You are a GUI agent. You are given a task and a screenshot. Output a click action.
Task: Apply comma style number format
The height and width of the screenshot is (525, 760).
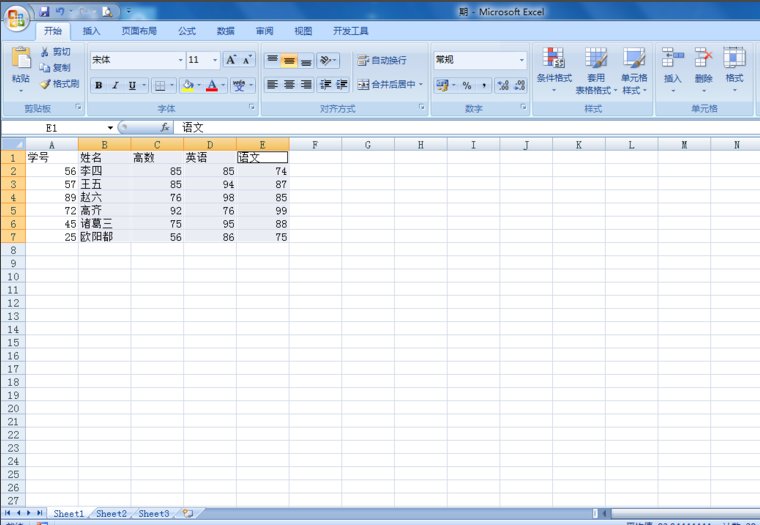484,86
